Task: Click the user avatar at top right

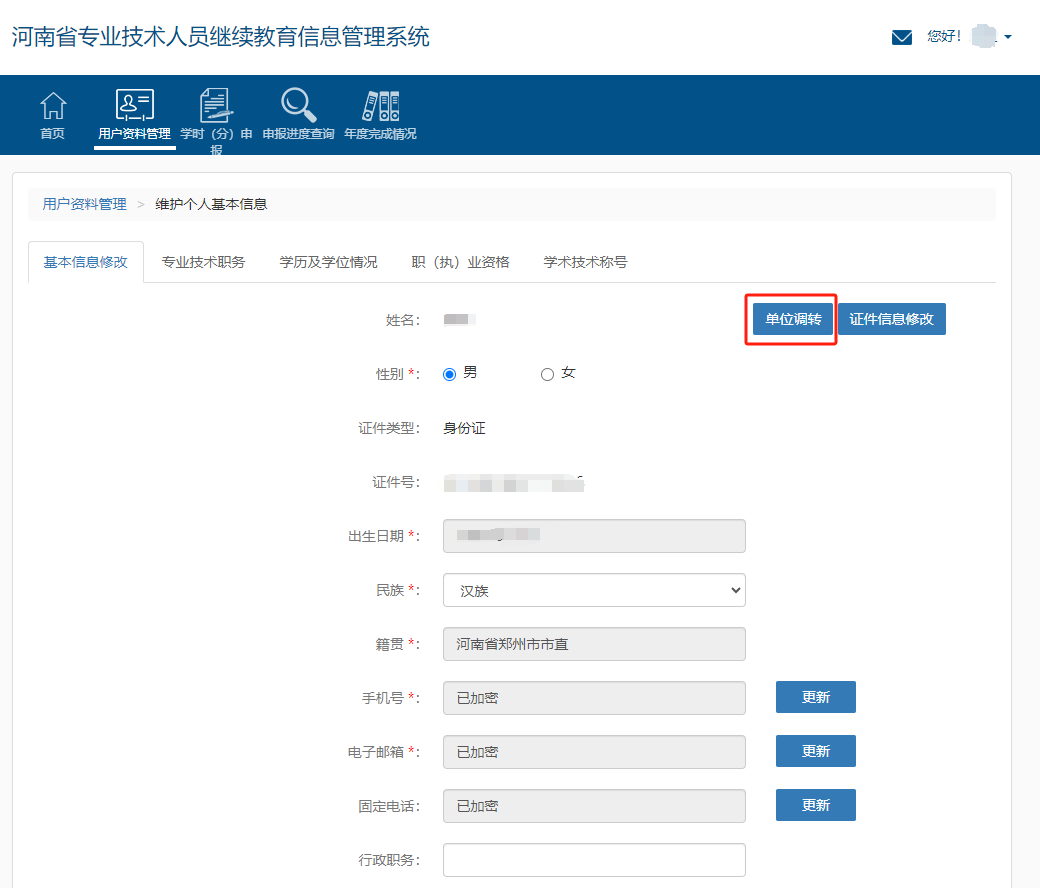Action: tap(983, 37)
